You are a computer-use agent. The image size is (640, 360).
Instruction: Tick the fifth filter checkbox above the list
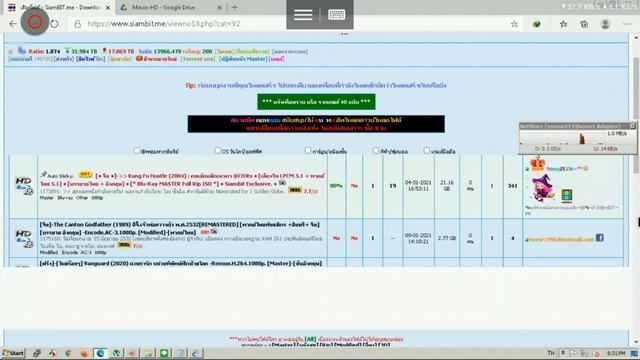pyautogui.click(x=427, y=151)
